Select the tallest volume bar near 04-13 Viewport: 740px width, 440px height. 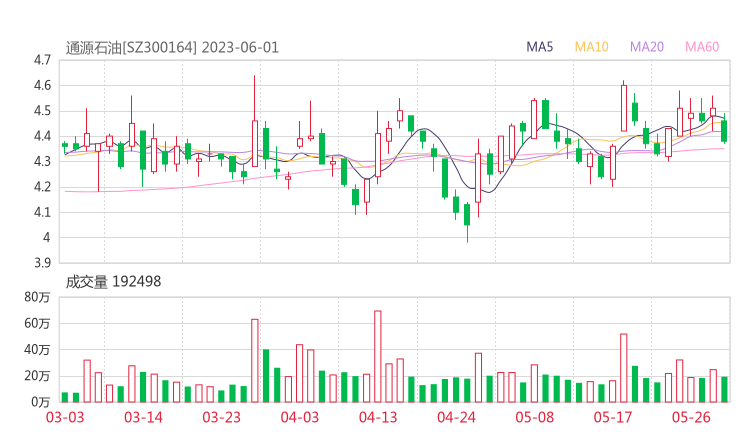pyautogui.click(x=378, y=356)
